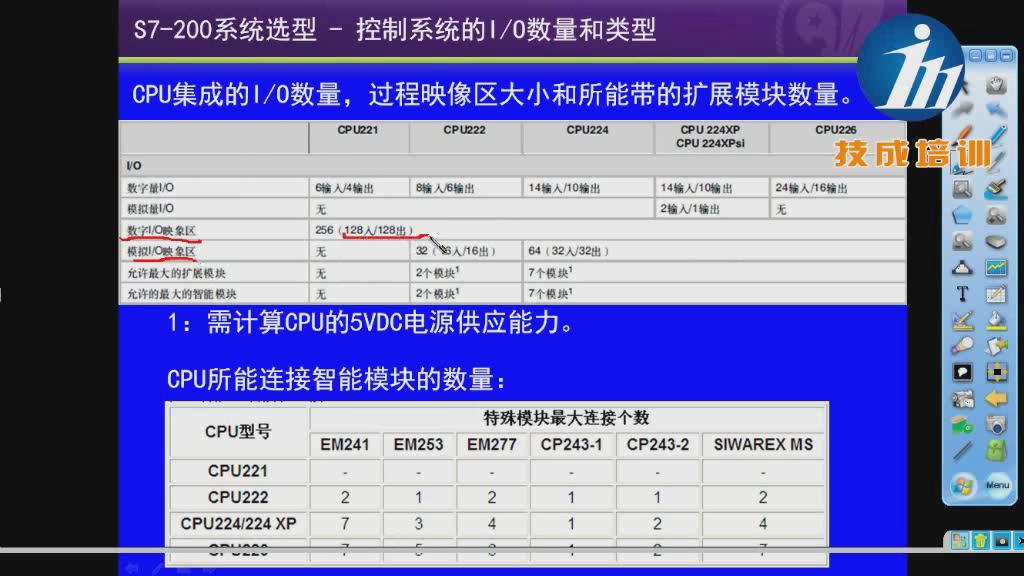Click the '特殊模块最大连接个数' header

tap(566, 418)
